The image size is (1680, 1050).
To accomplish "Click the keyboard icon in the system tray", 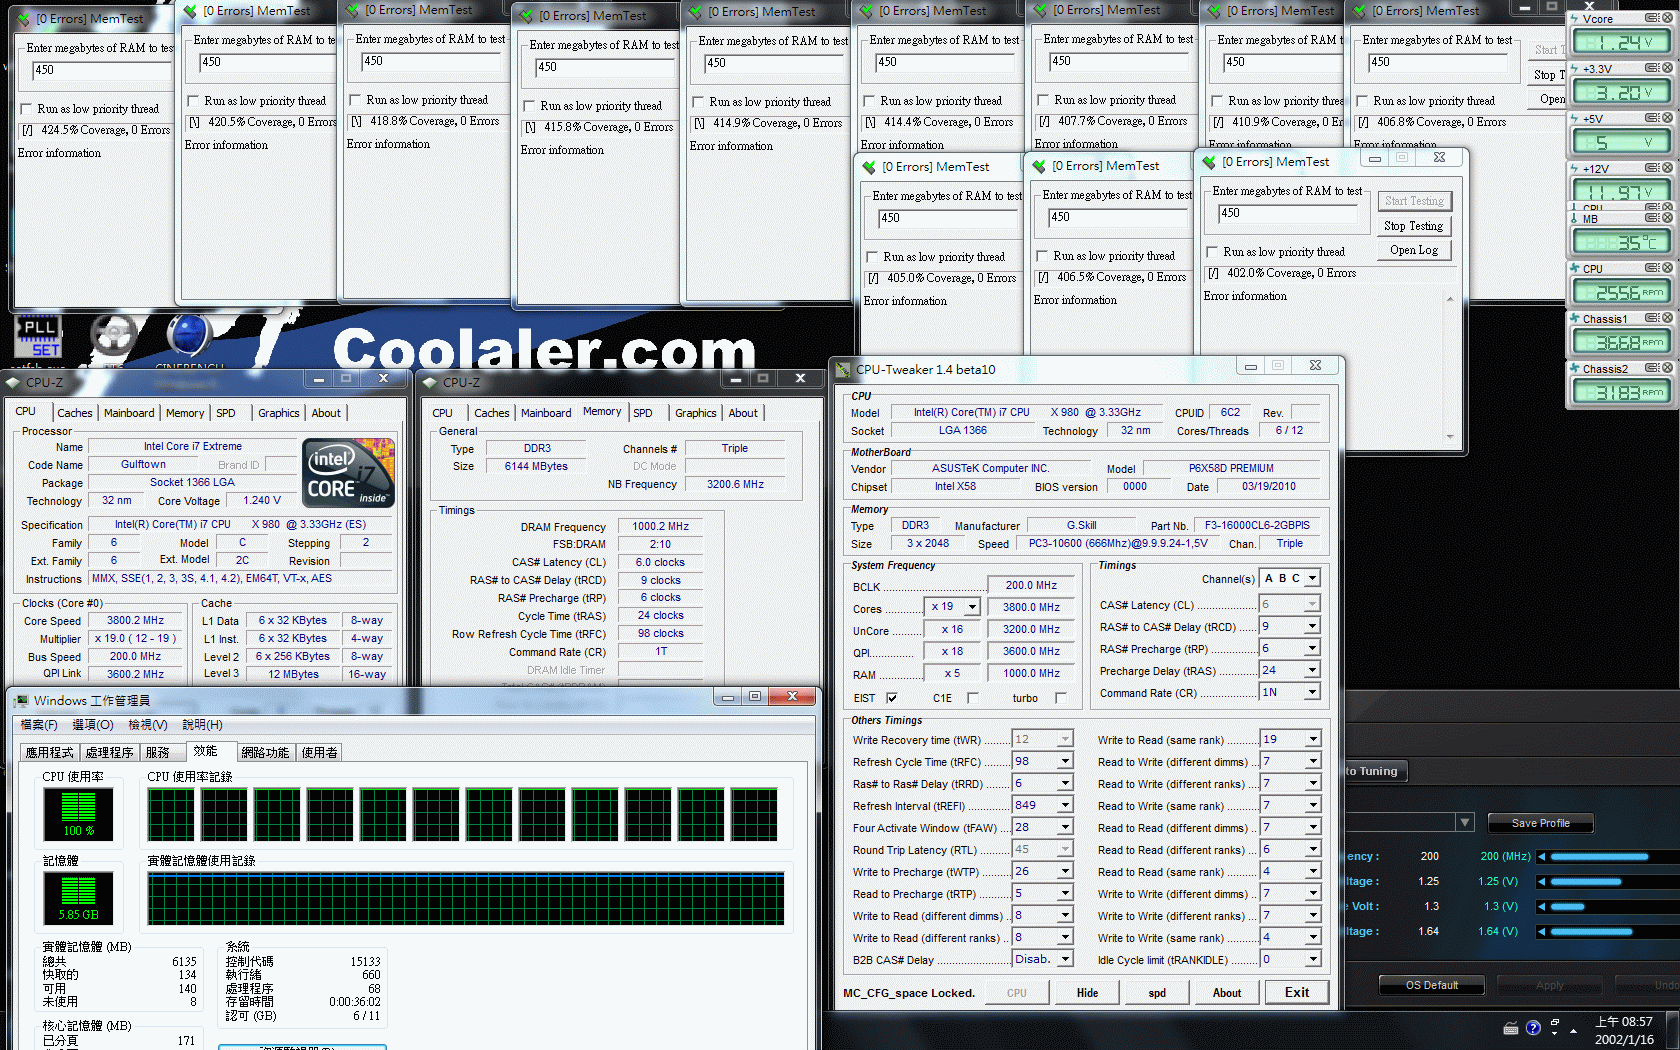I will [x=1511, y=1028].
